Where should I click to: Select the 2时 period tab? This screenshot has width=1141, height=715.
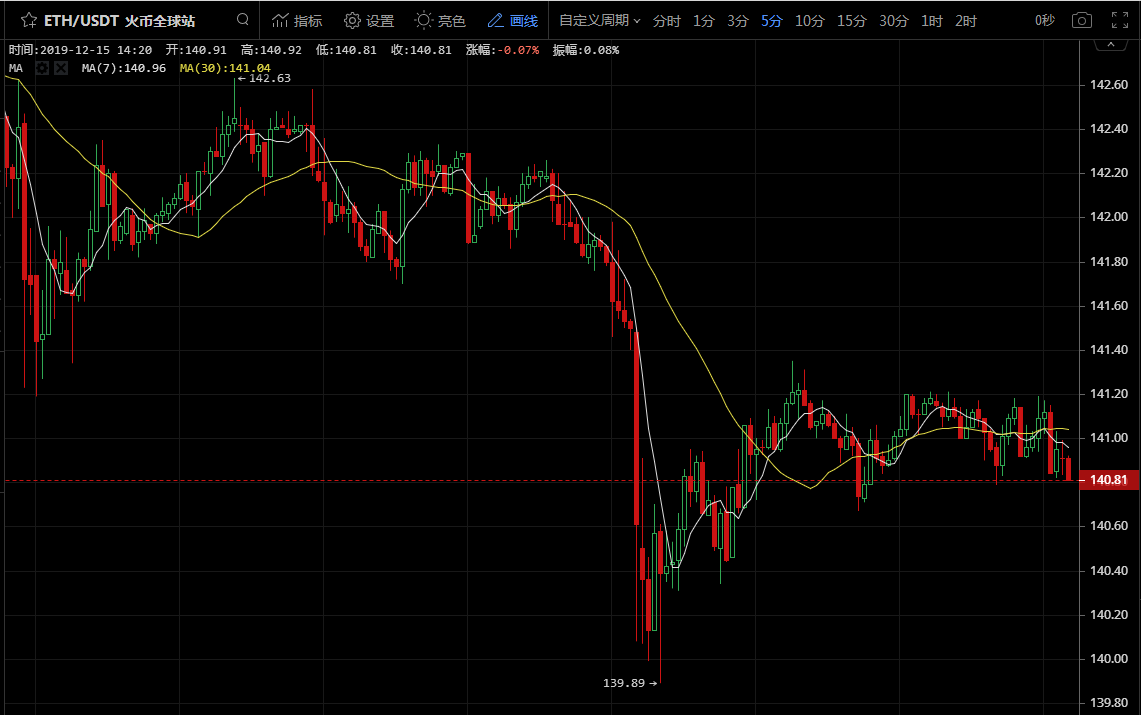(966, 21)
